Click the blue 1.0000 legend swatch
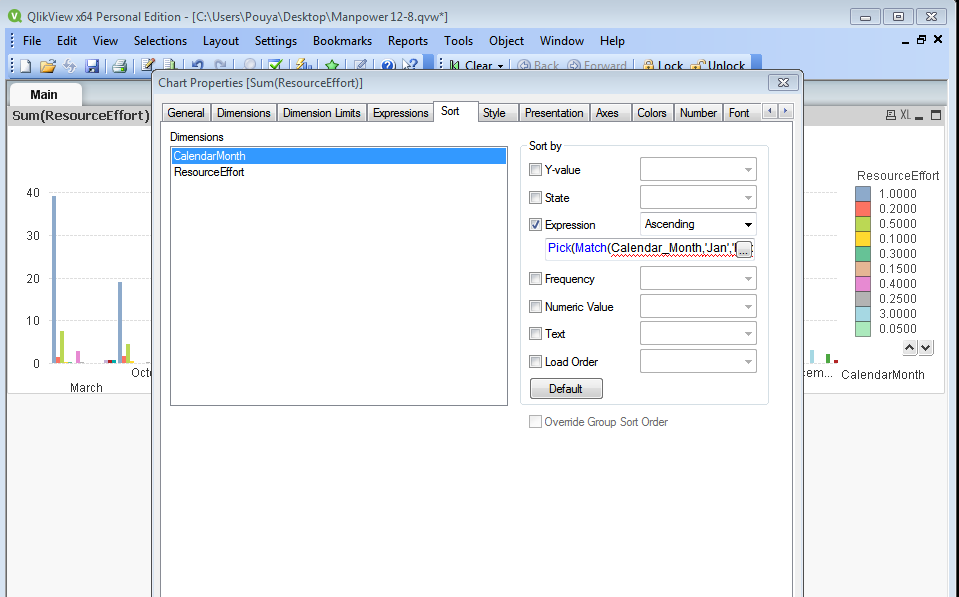 click(x=863, y=194)
